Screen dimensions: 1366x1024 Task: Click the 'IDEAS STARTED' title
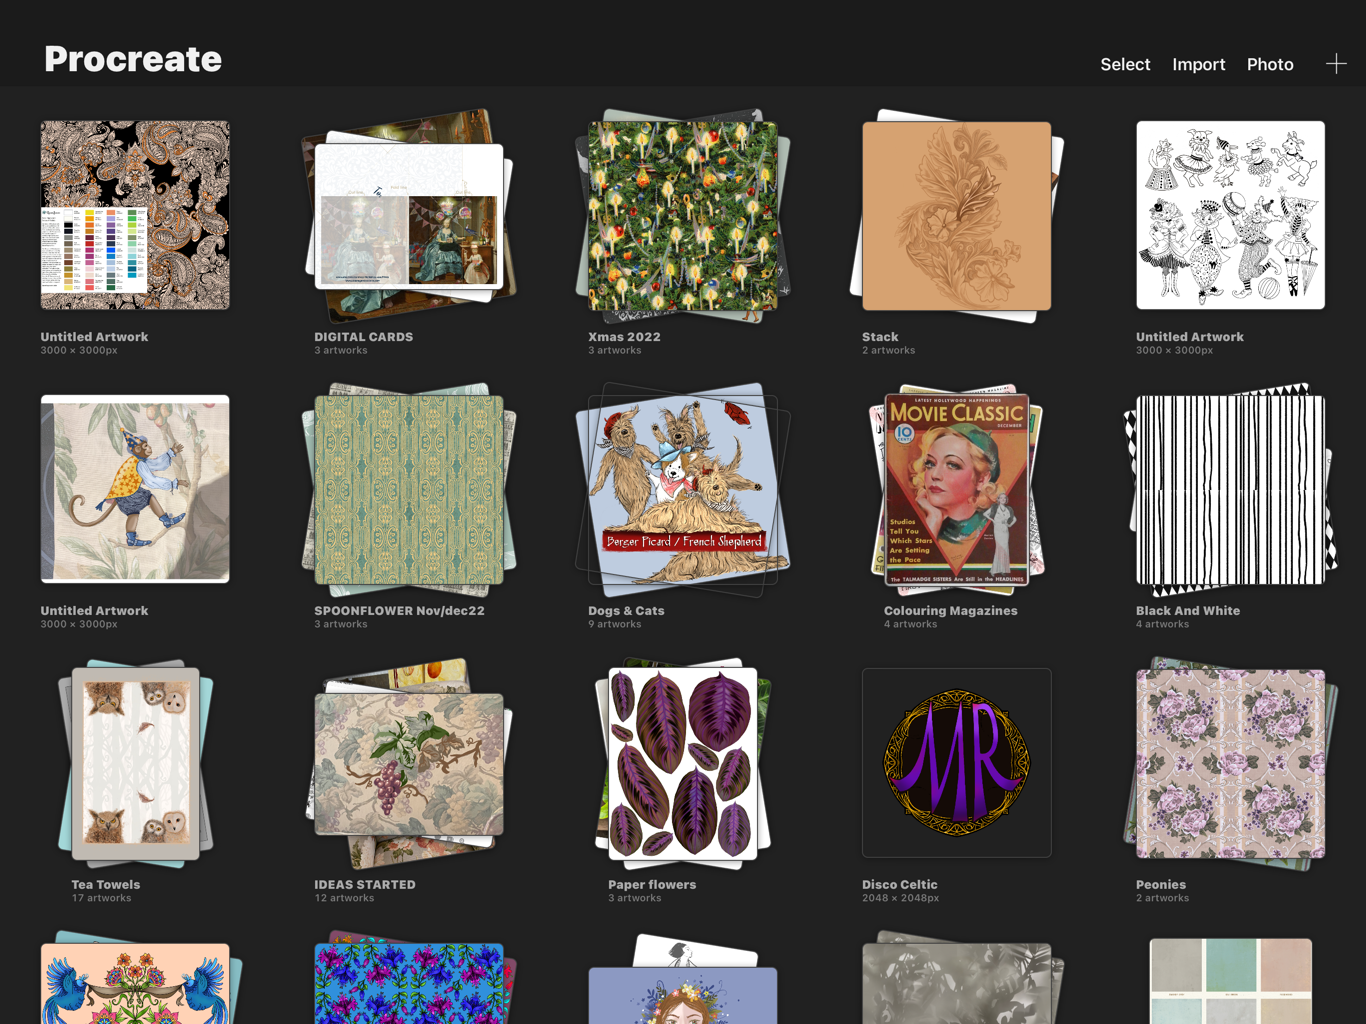365,885
